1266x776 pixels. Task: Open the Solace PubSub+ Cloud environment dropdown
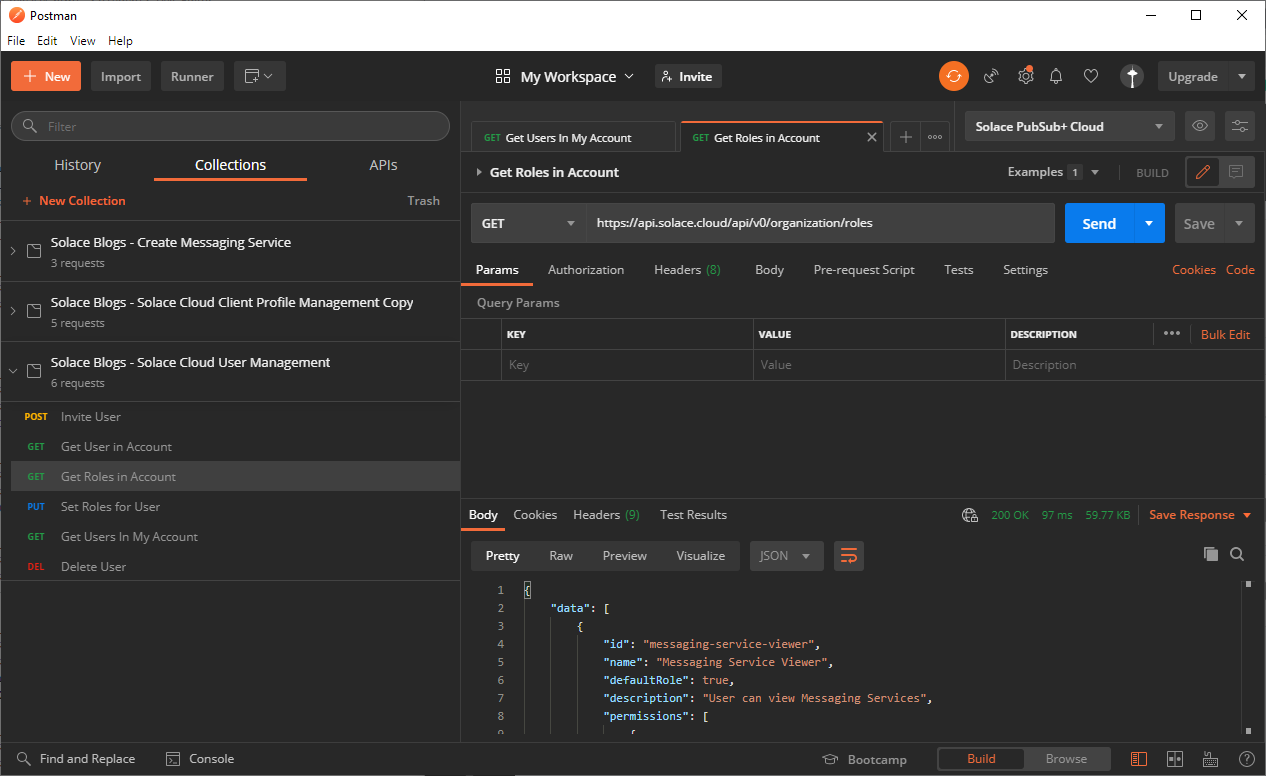click(x=1069, y=126)
